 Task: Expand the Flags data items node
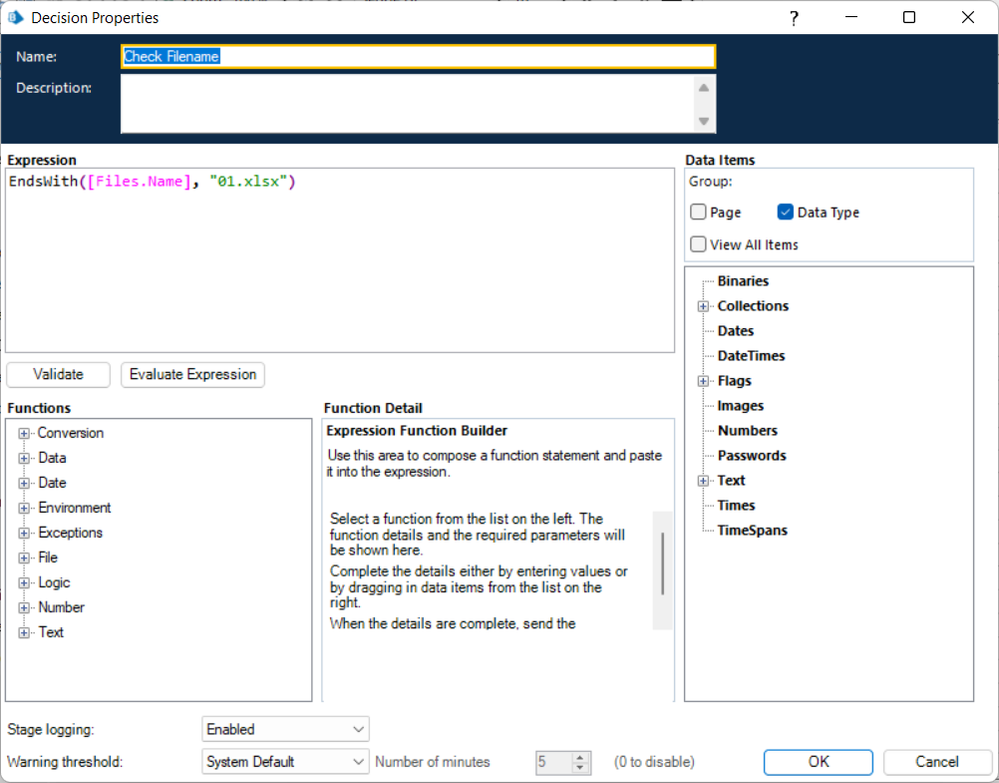(x=703, y=381)
